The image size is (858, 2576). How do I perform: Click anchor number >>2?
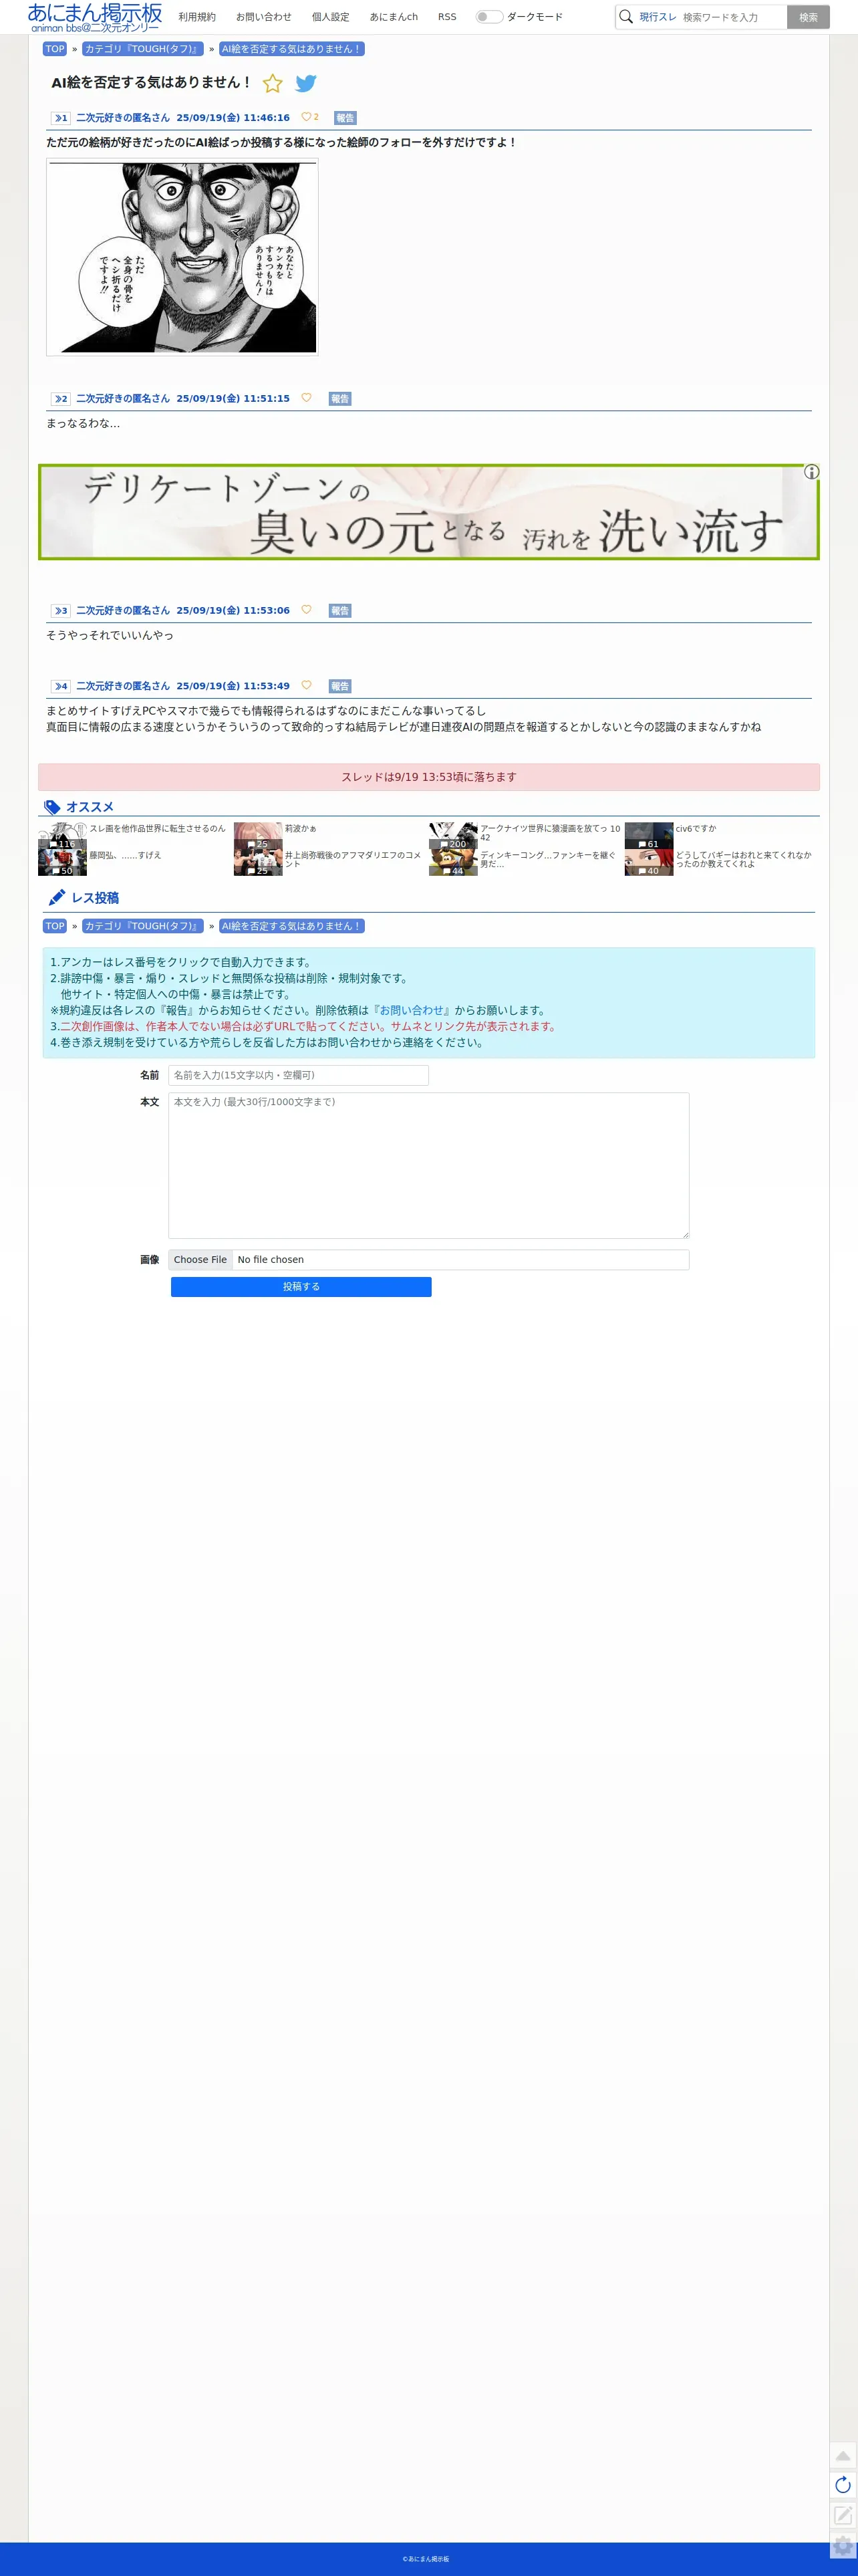[x=61, y=399]
